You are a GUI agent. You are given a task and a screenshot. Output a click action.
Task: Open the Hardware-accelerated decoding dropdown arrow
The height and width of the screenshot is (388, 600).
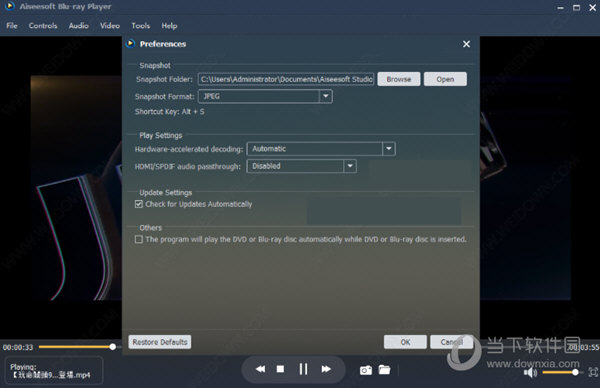[389, 149]
